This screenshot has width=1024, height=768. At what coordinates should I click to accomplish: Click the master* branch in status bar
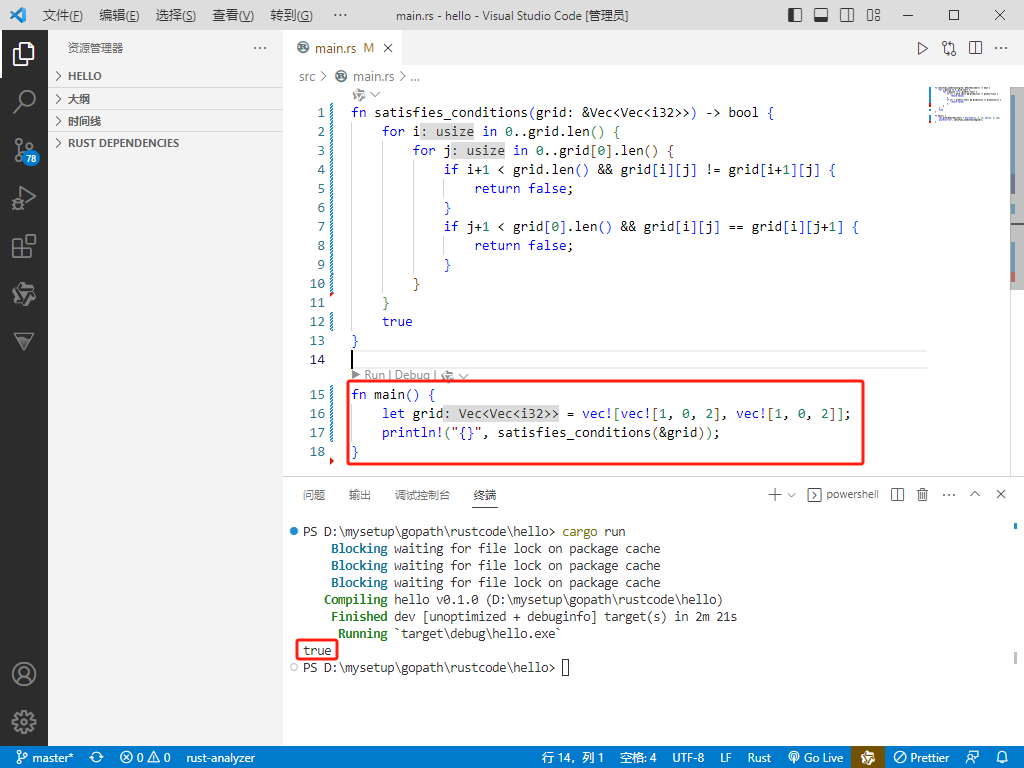point(45,758)
